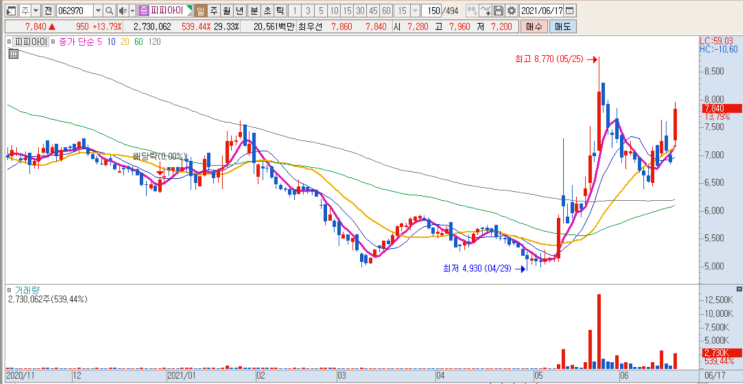Click the magnifier stock search icon
Viewport: 743px width, 384px height.
(109, 10)
